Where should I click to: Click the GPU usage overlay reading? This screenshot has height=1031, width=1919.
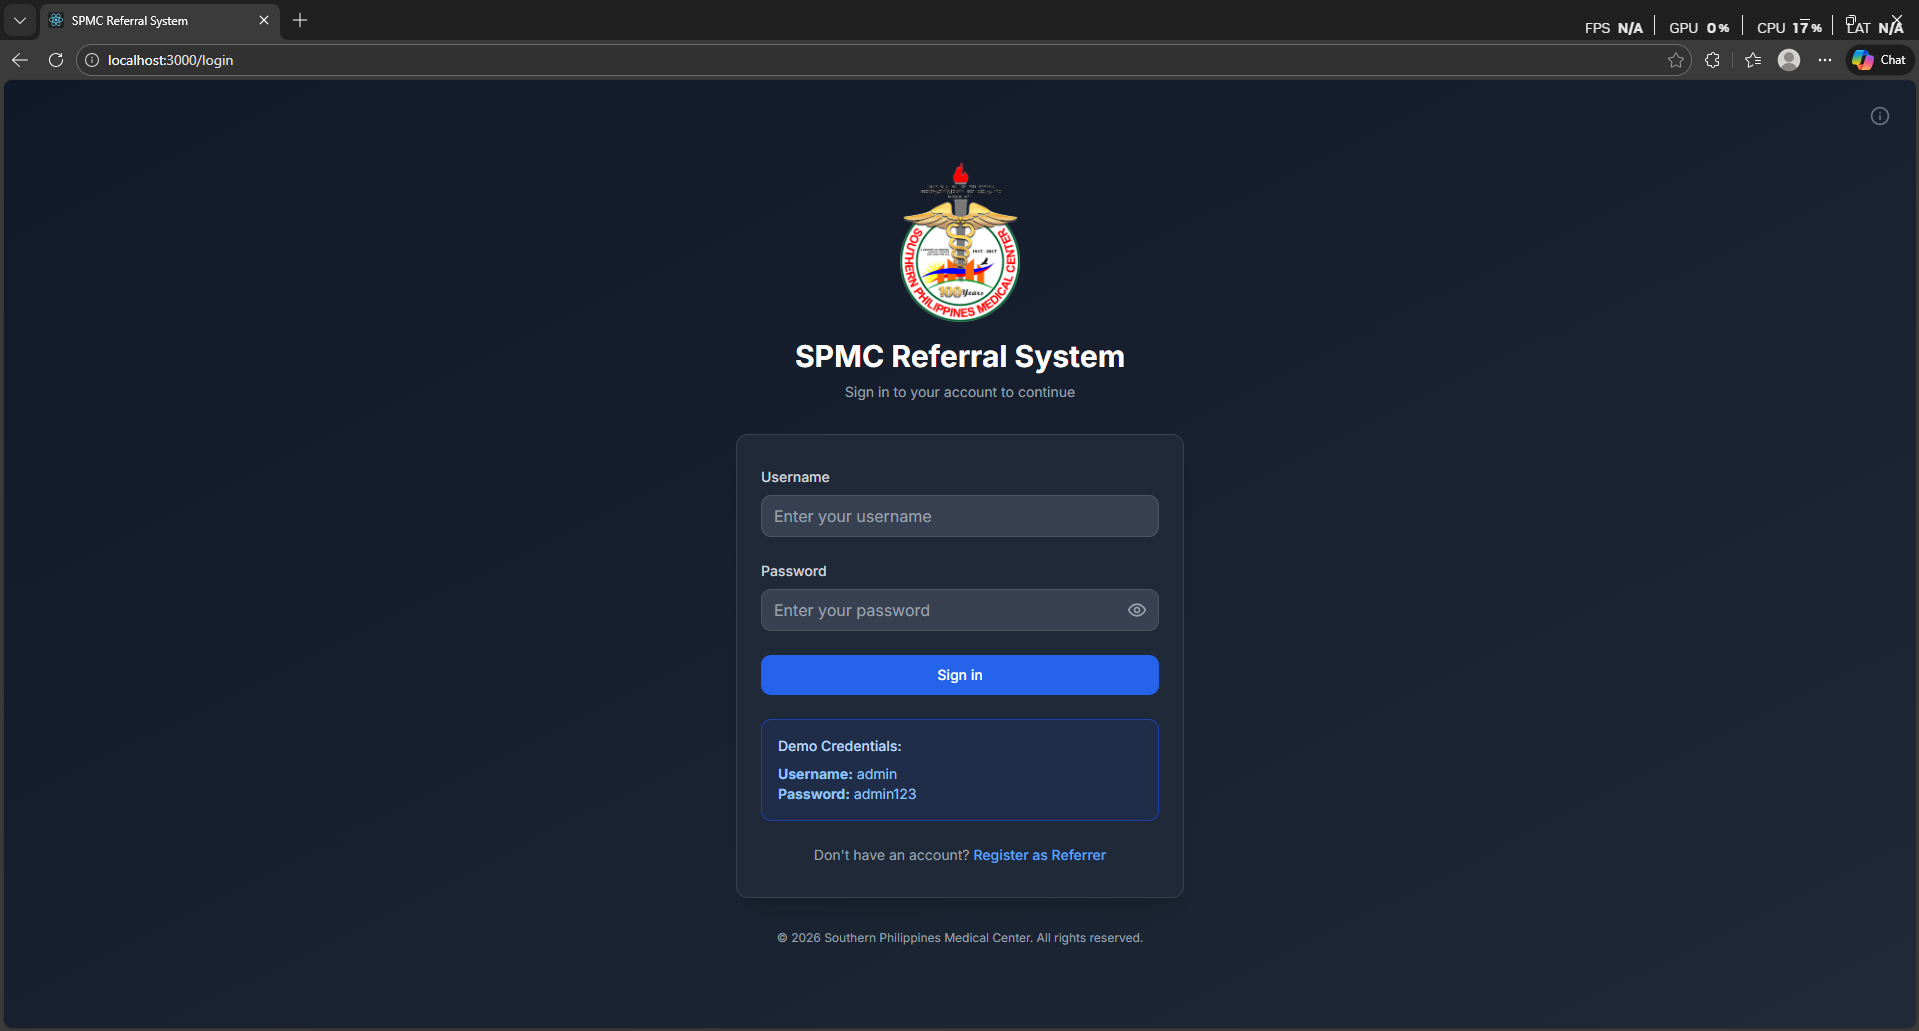click(1699, 28)
